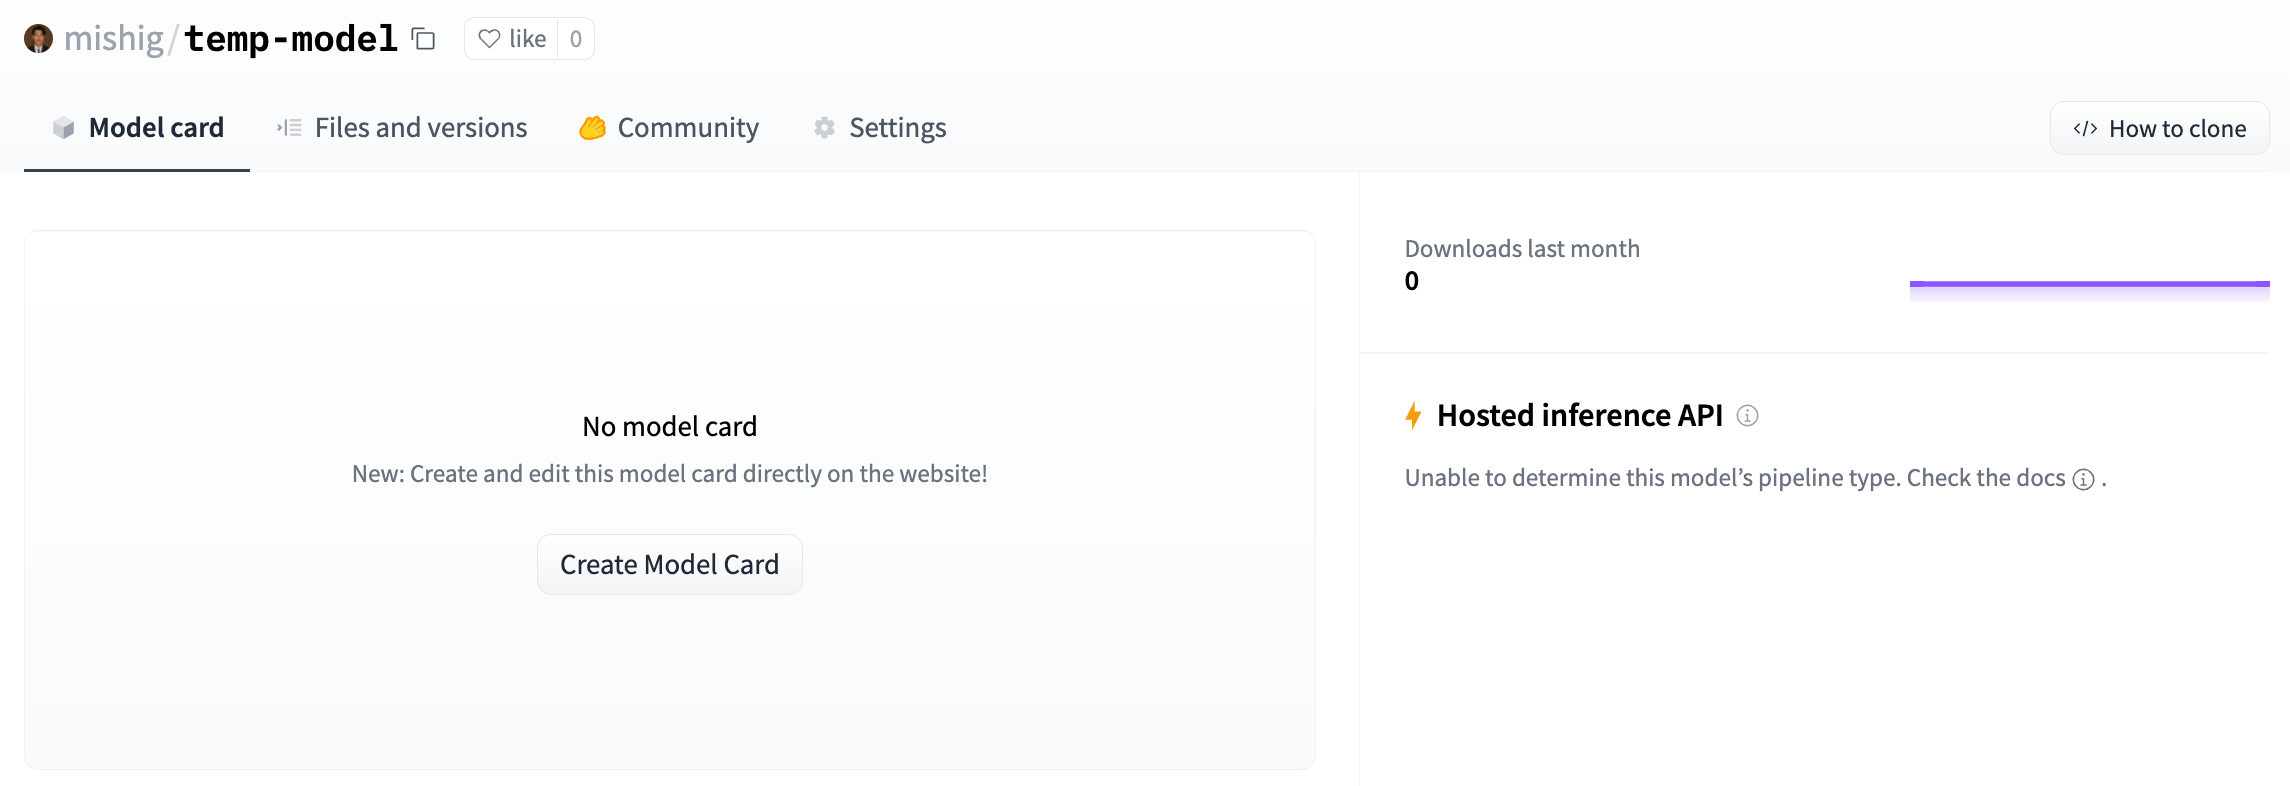
Task: Open the Community tab
Action: [x=688, y=128]
